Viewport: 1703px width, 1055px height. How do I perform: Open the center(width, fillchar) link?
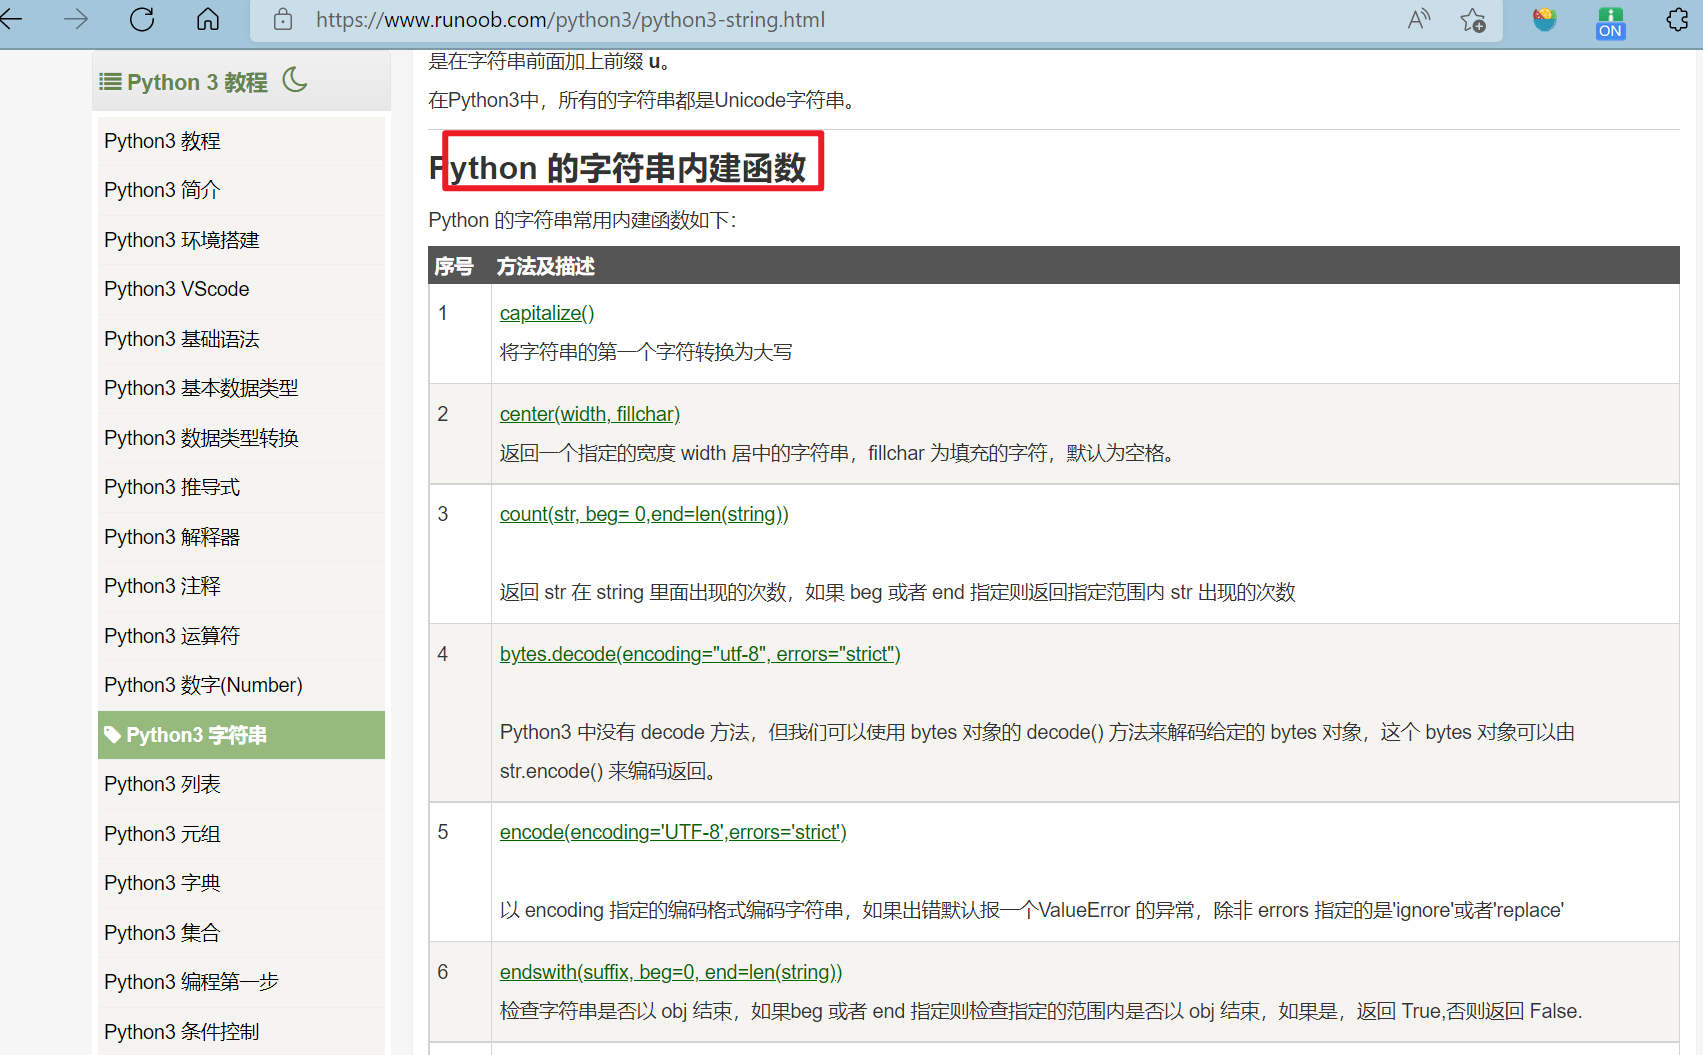click(589, 413)
